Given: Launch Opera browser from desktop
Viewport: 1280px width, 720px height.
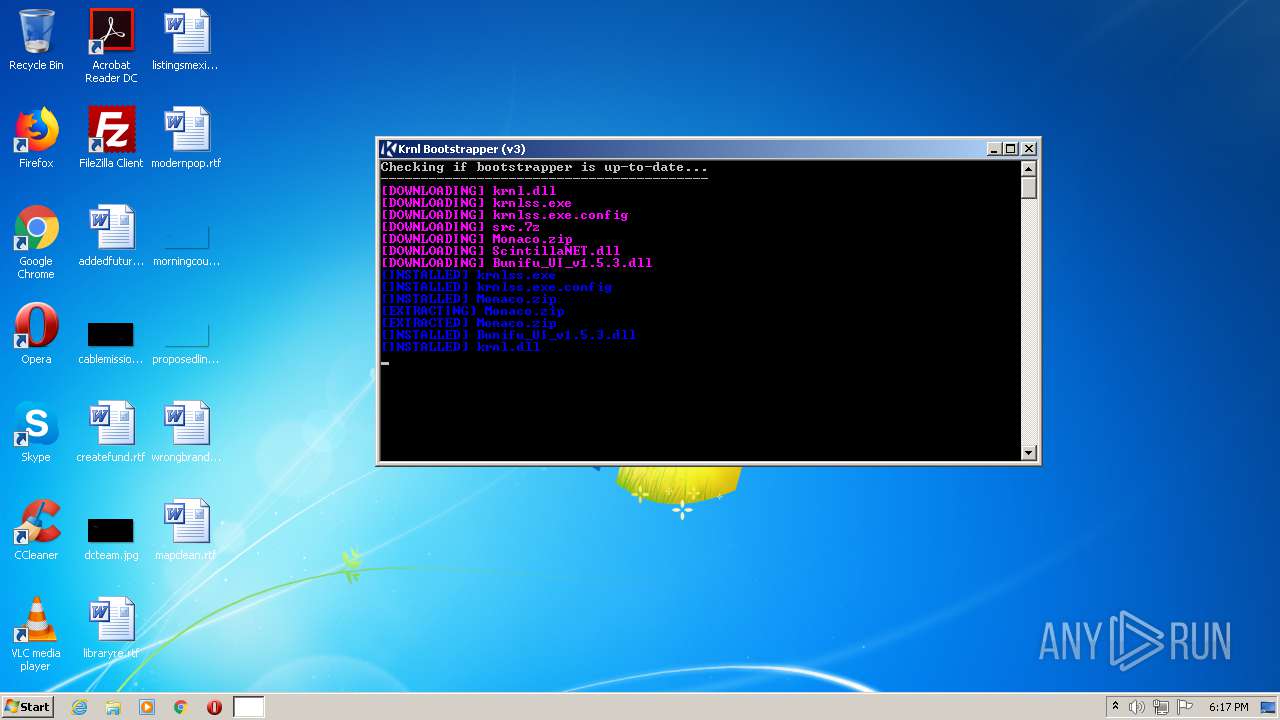Looking at the screenshot, I should click(x=36, y=334).
